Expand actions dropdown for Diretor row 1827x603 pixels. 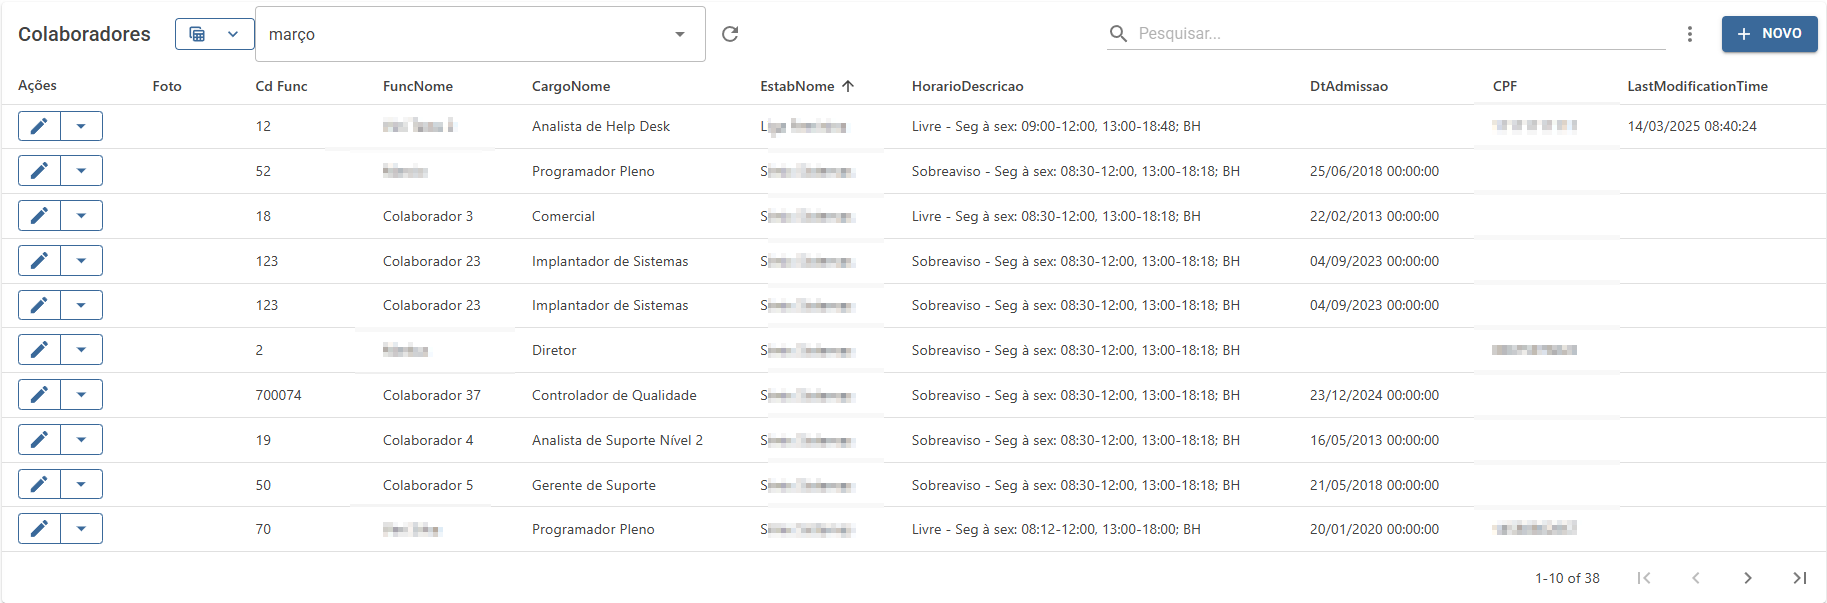click(x=82, y=350)
